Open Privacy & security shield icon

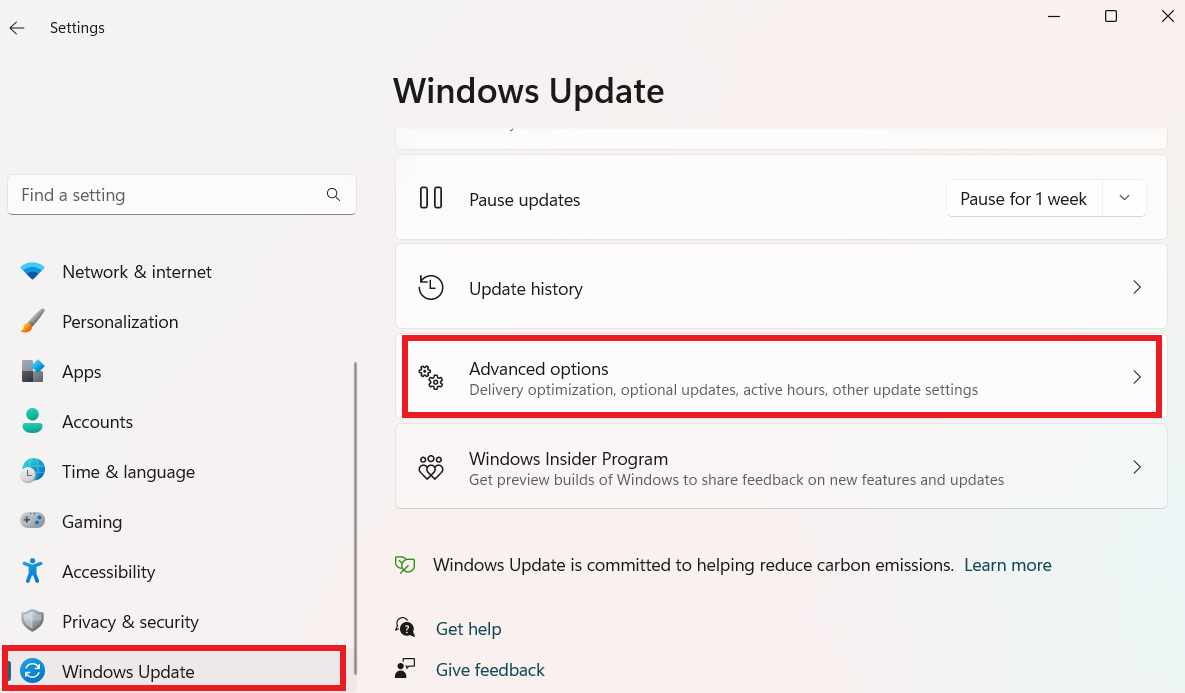tap(33, 621)
